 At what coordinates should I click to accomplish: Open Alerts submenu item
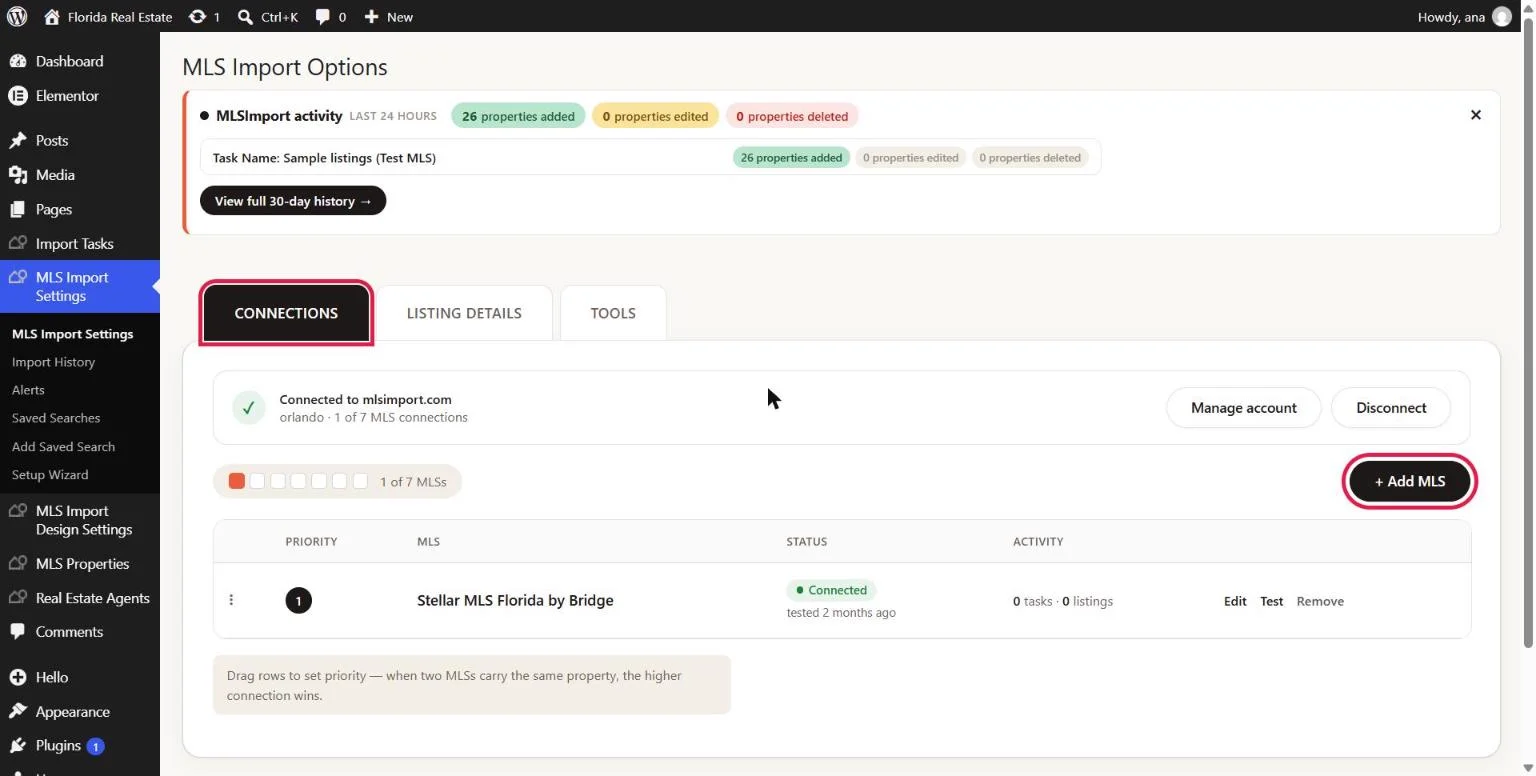28,390
